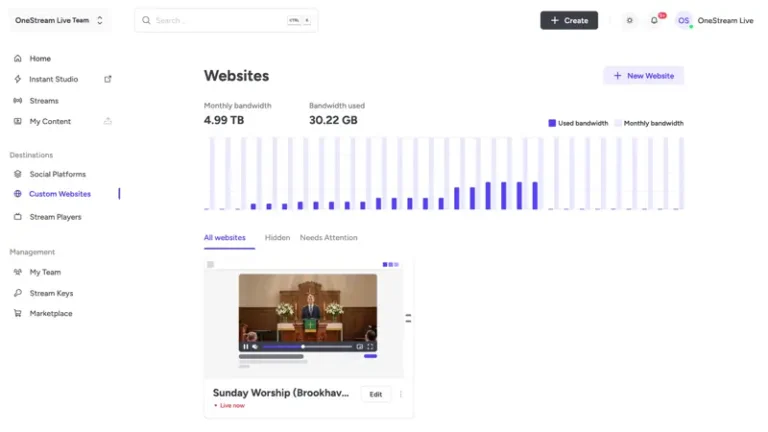Open Social Platforms in the sidebar
Screen dimensions: 768x432
pos(57,174)
